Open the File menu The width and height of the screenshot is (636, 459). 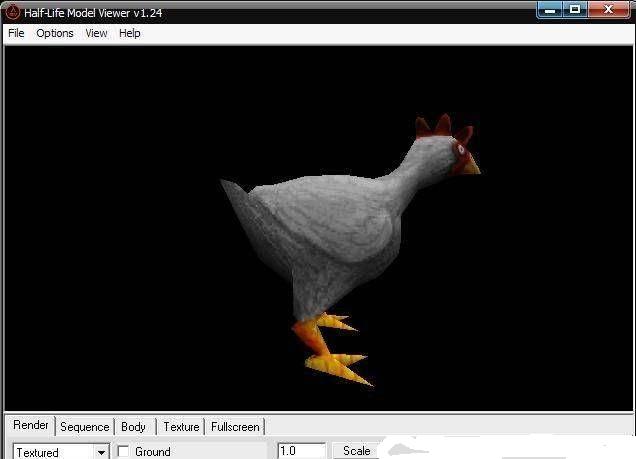tap(16, 33)
